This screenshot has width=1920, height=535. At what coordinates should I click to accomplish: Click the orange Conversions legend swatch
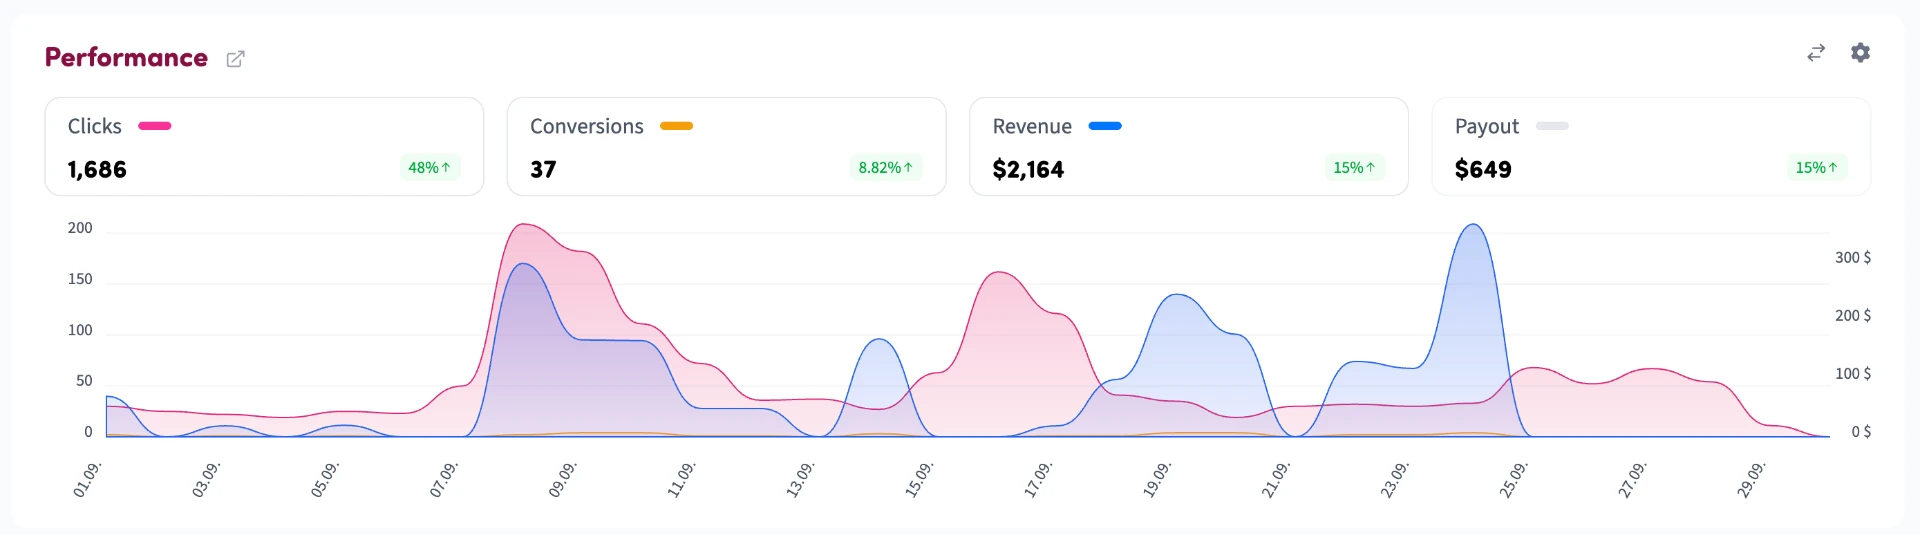pos(677,126)
